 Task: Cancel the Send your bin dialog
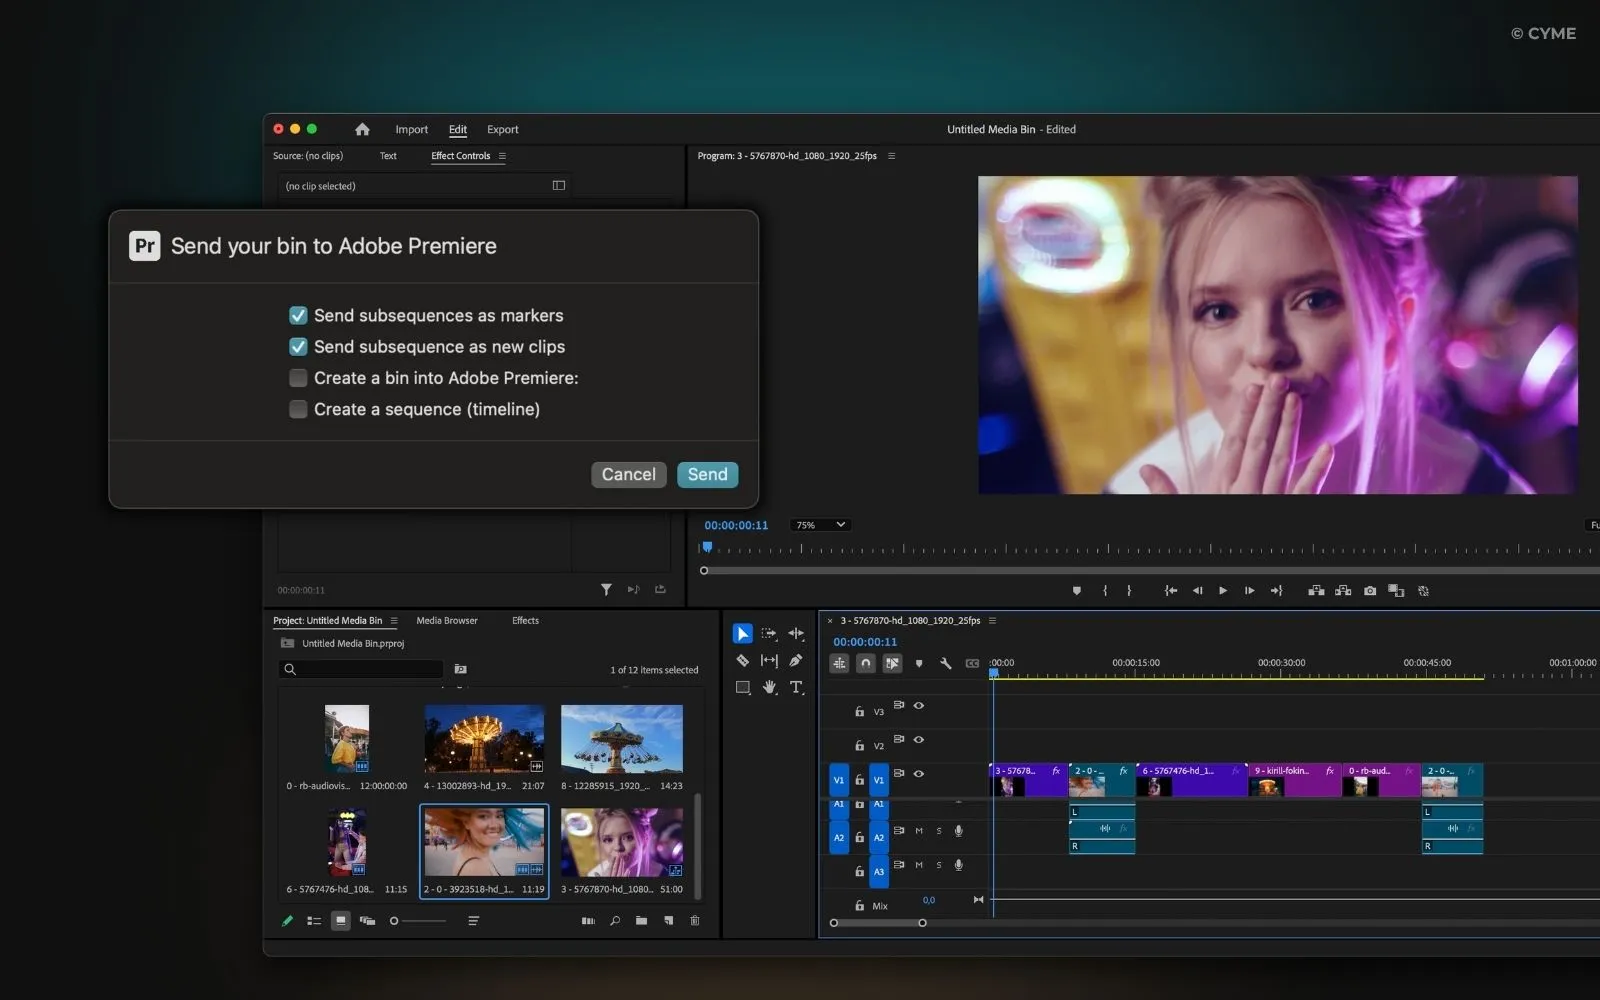[x=628, y=474]
